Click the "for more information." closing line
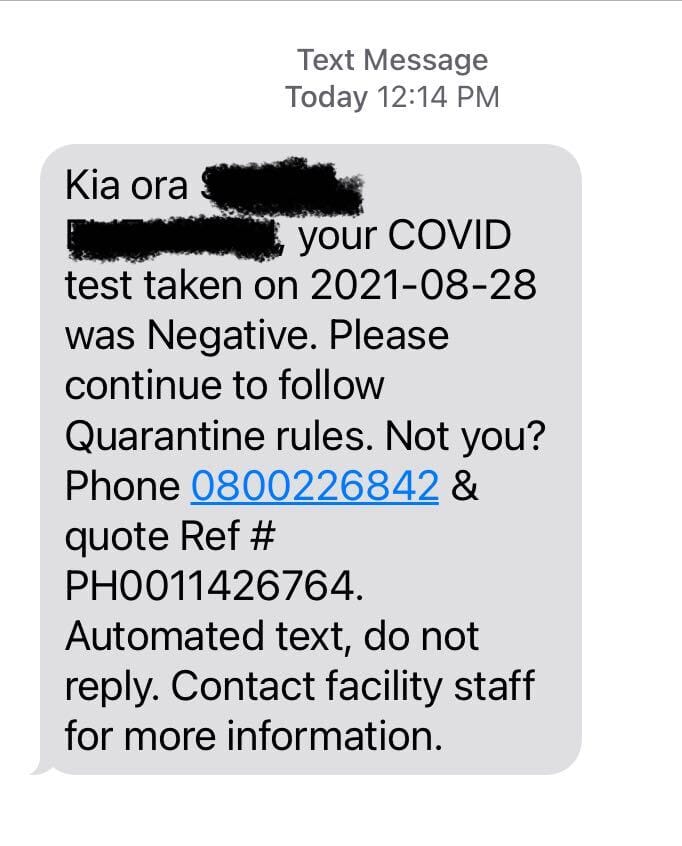Screen dimensions: 682x846 coord(254,736)
